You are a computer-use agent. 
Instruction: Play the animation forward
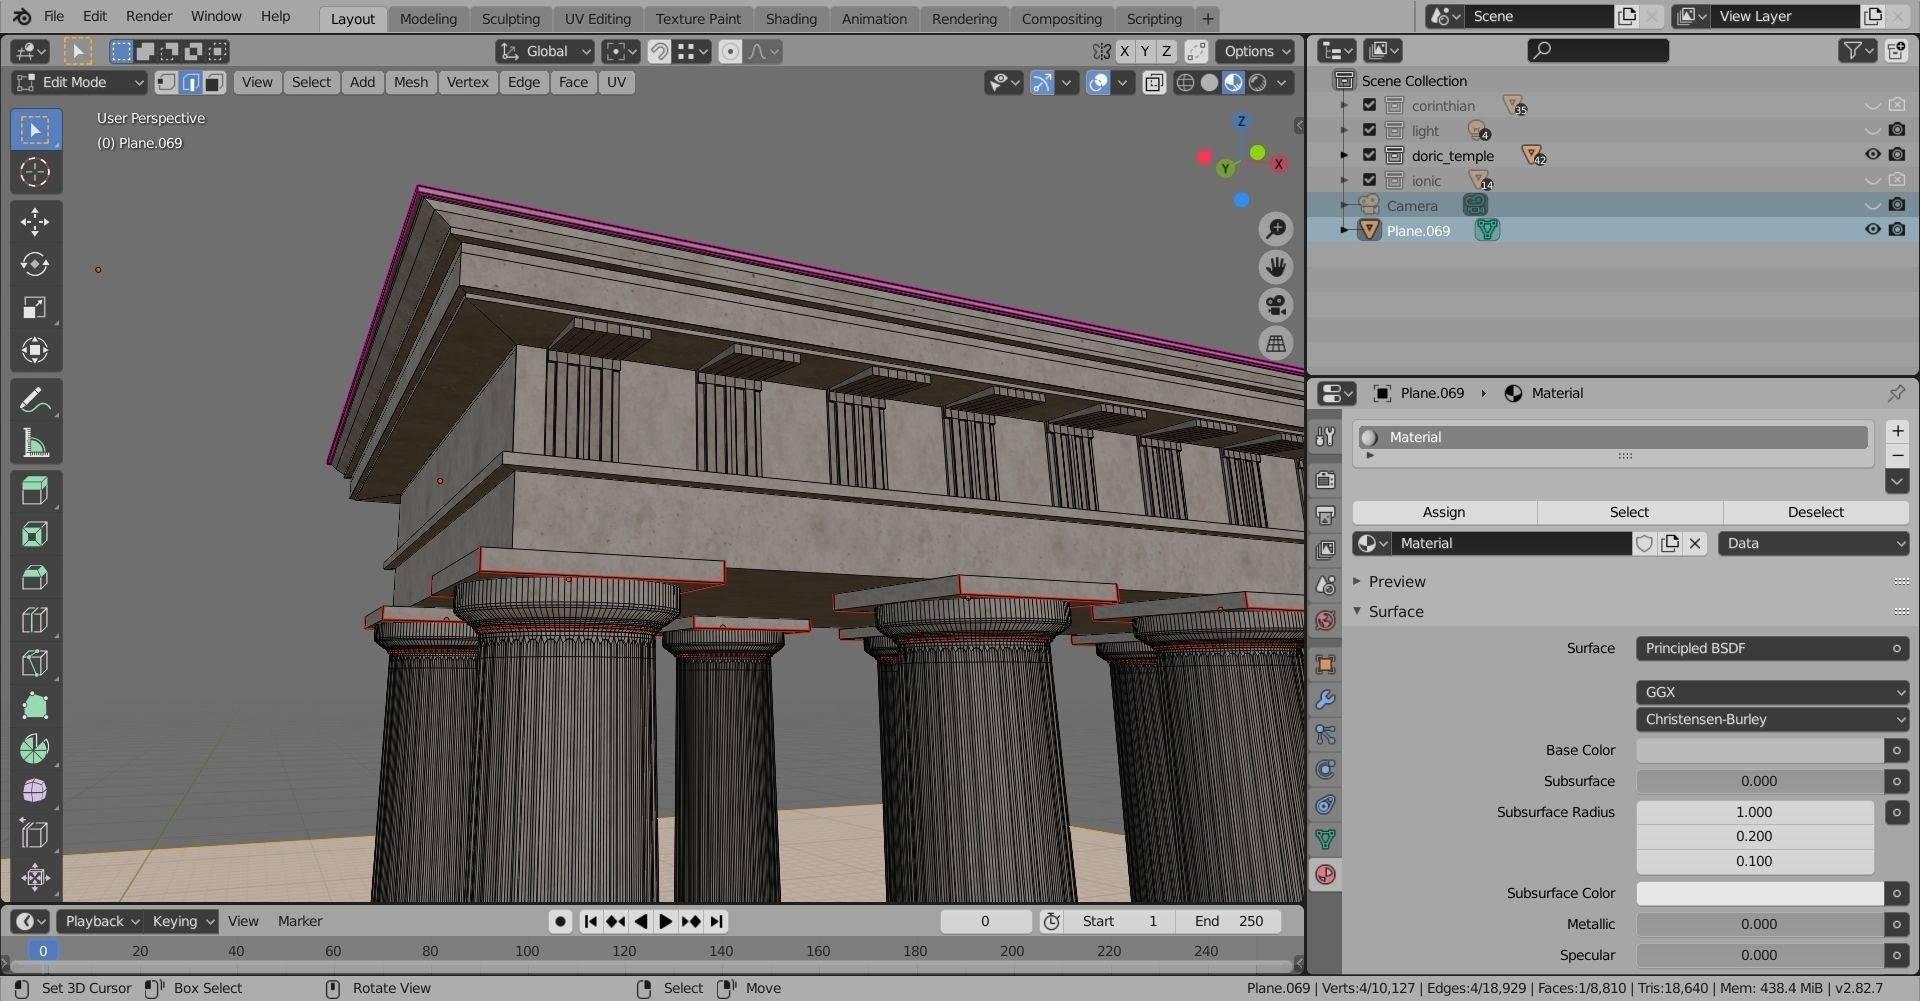point(665,921)
